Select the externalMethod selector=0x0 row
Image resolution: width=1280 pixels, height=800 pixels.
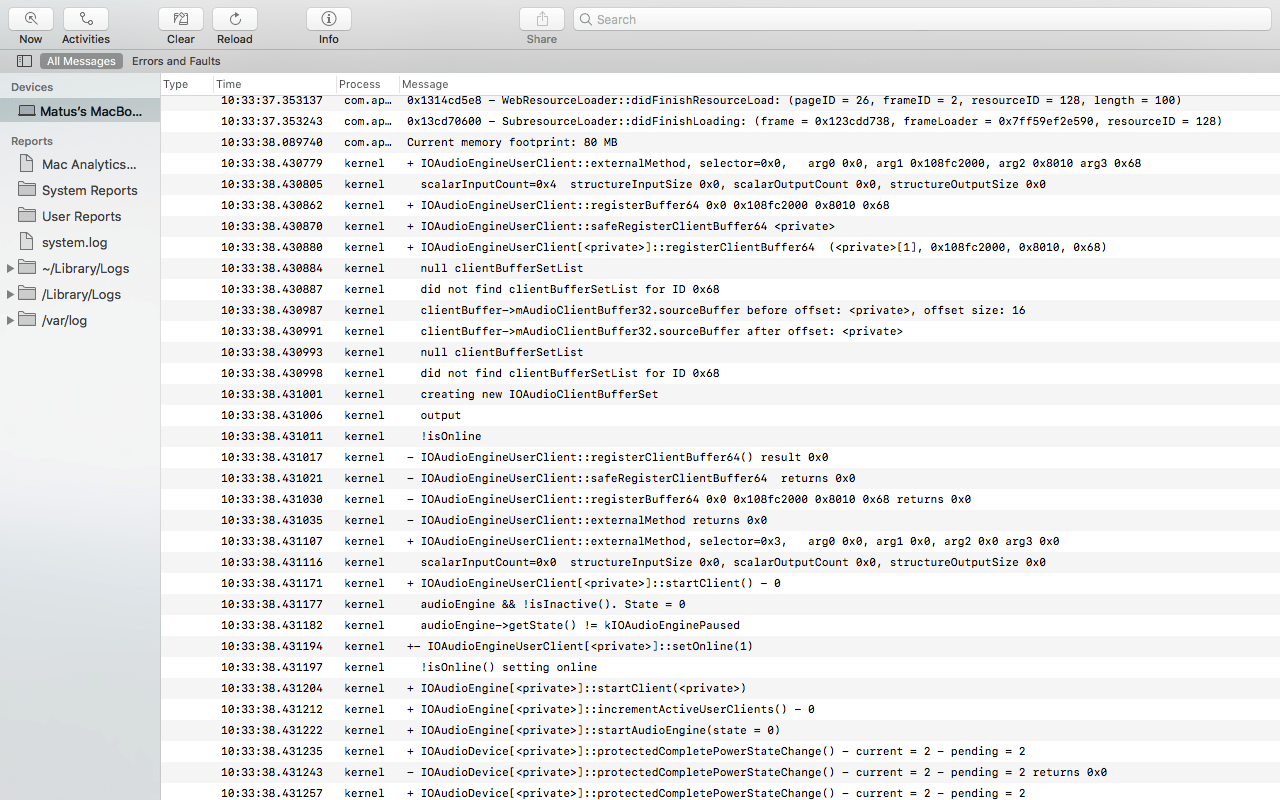pyautogui.click(x=720, y=163)
